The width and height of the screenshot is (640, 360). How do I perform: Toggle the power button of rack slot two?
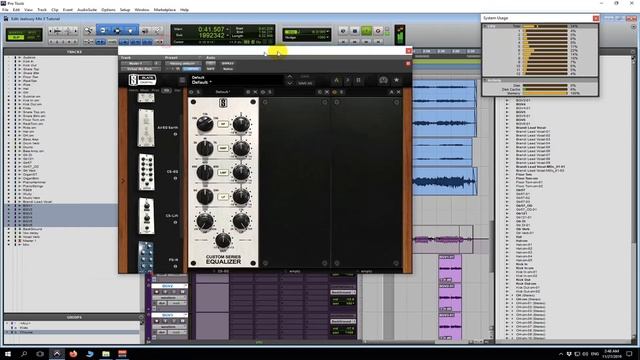[263, 92]
